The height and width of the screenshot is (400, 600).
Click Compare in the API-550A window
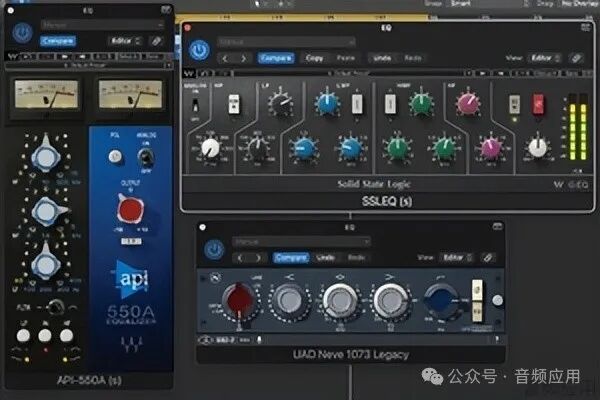click(x=58, y=41)
